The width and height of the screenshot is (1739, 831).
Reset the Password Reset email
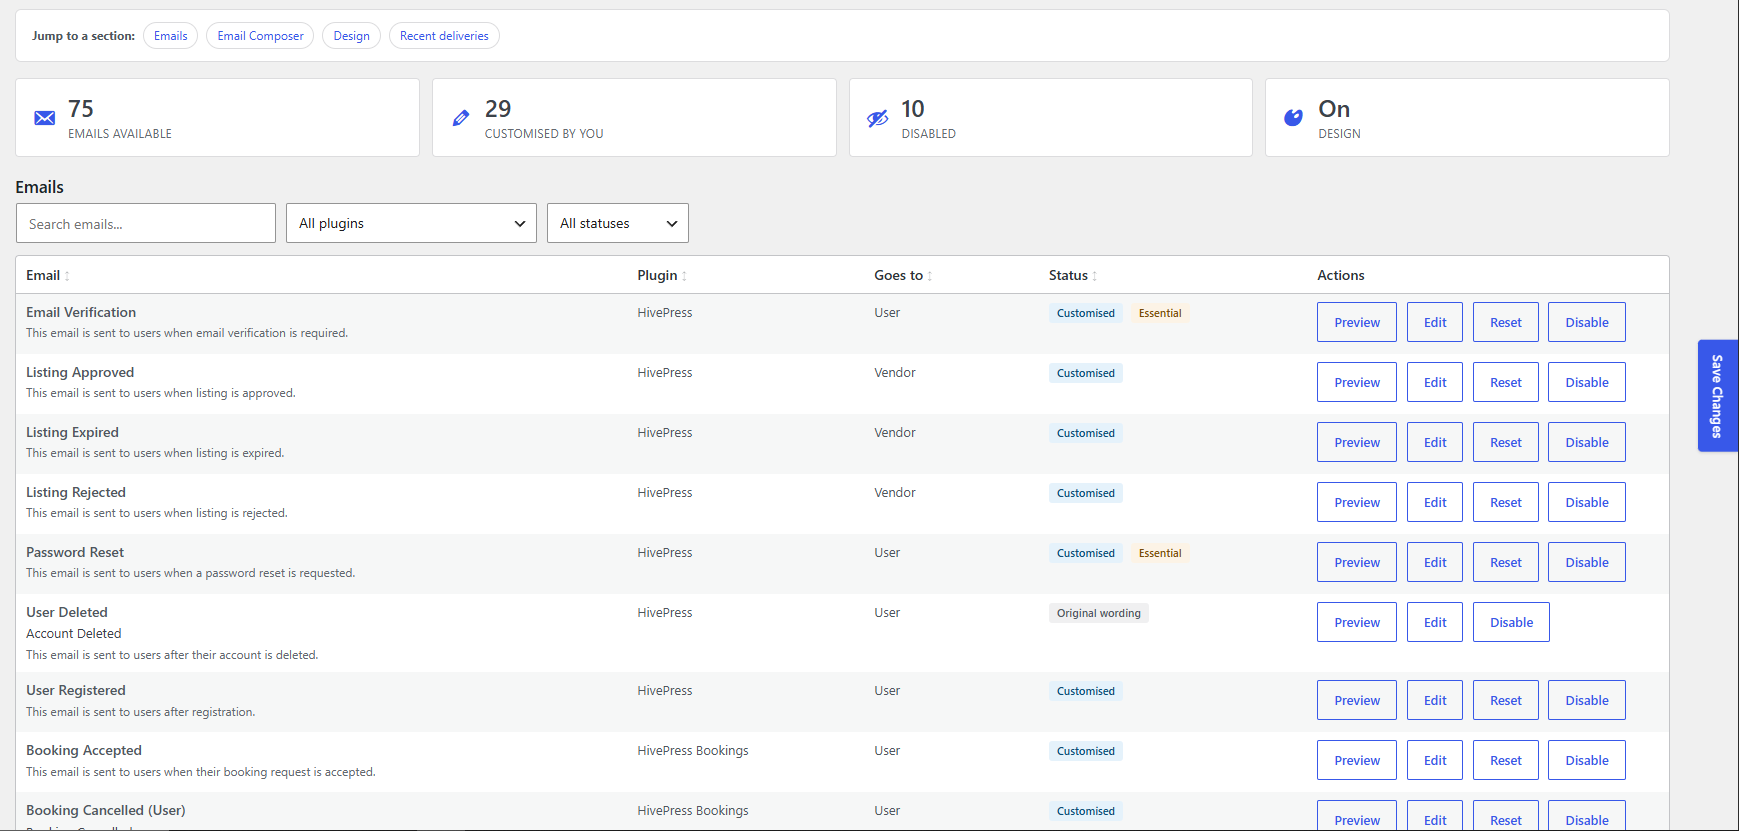click(x=1506, y=562)
